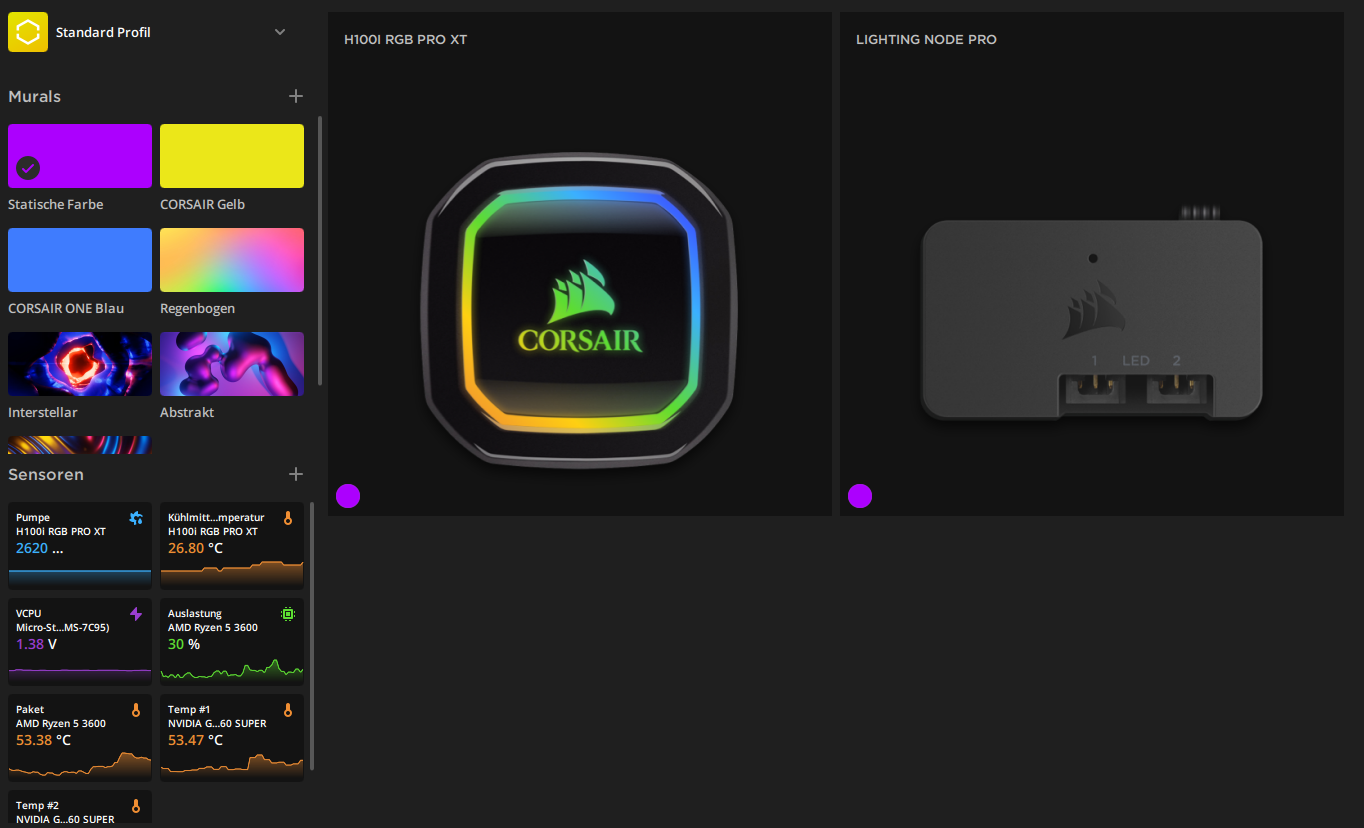Click the pump fan icon on Pumpe sensor
The width and height of the screenshot is (1364, 828).
click(x=136, y=517)
